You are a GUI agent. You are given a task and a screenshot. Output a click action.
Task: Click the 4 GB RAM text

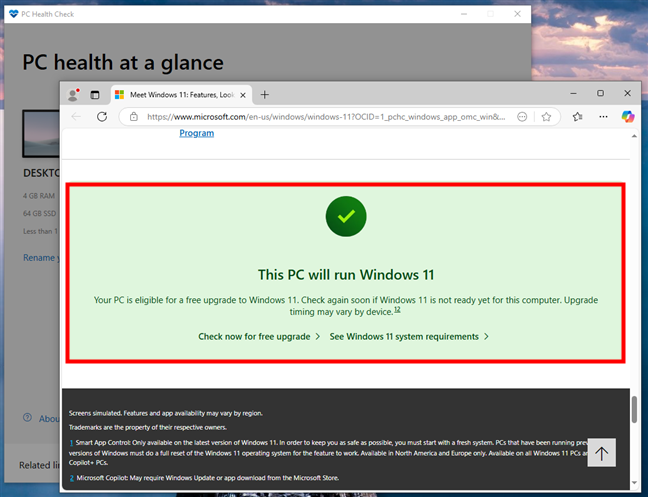click(x=39, y=196)
